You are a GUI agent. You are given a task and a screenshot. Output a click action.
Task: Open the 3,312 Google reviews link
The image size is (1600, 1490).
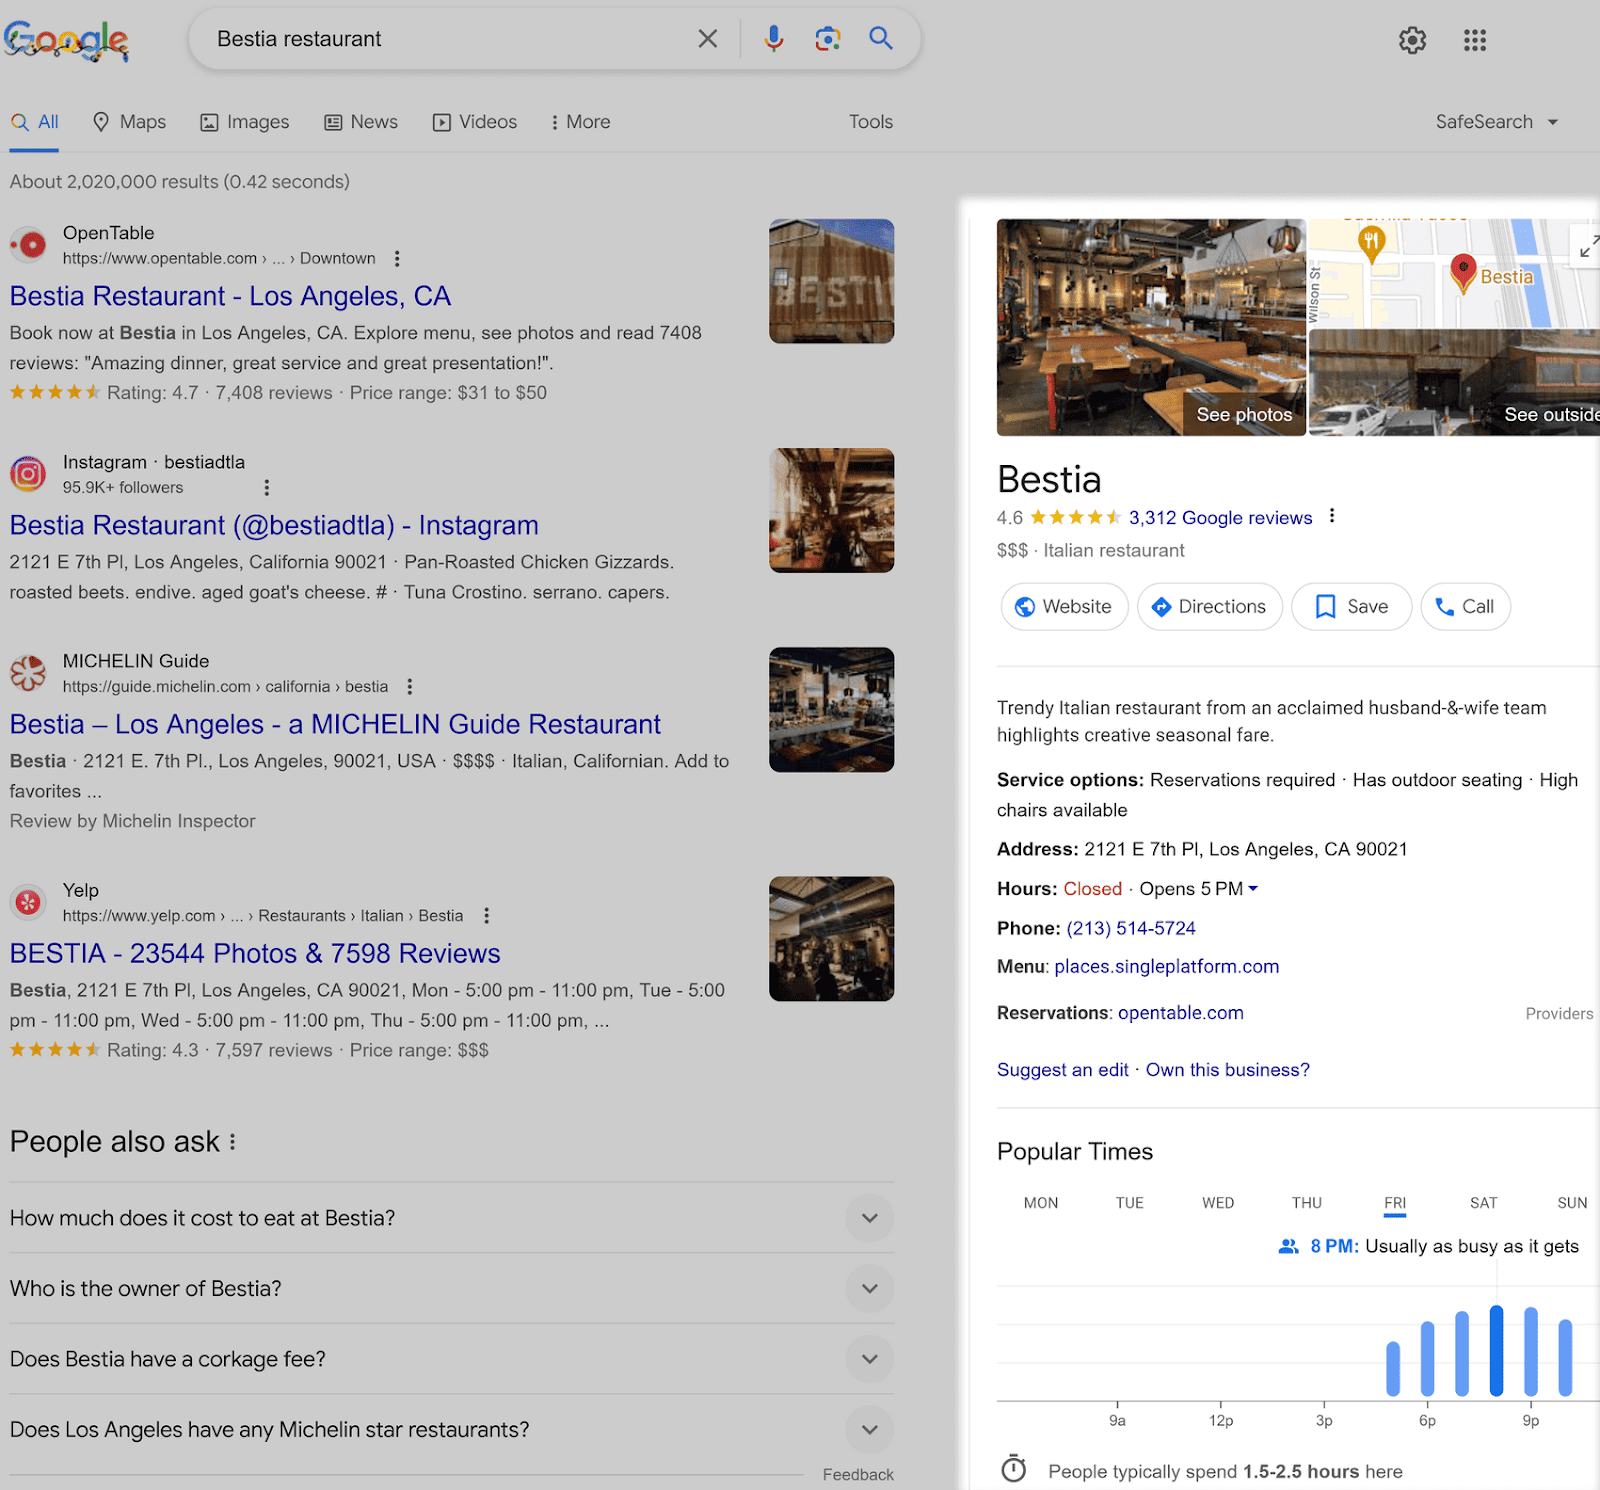coord(1219,517)
